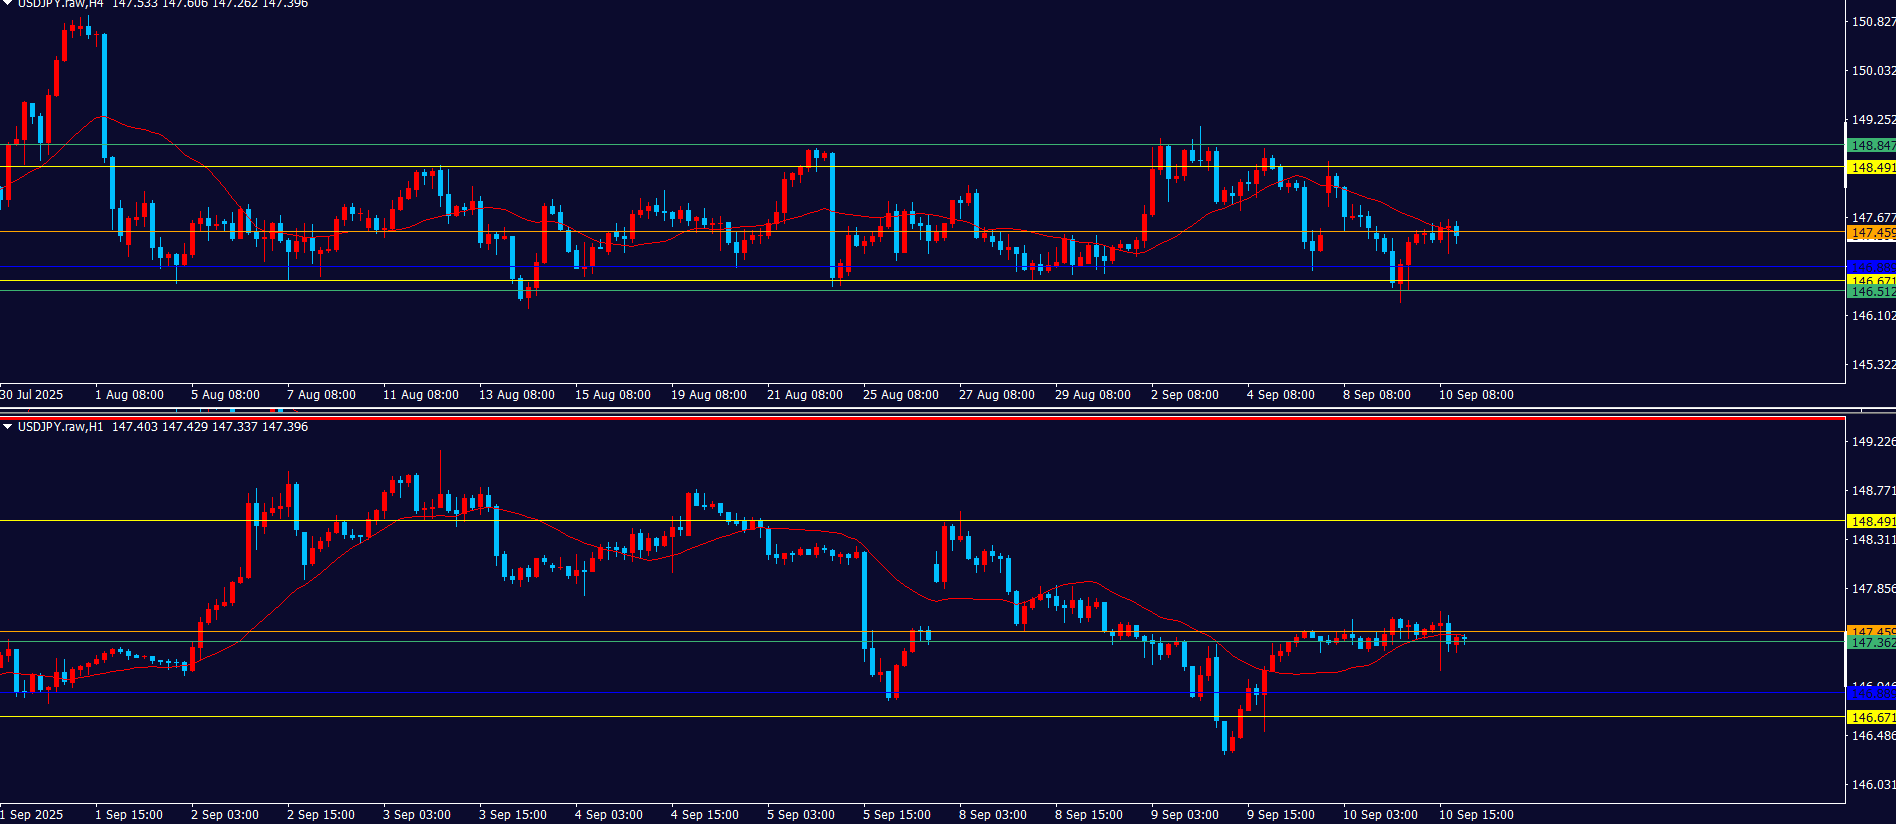Select the 149.226 price scale value
1896x824 pixels.
[1872, 442]
